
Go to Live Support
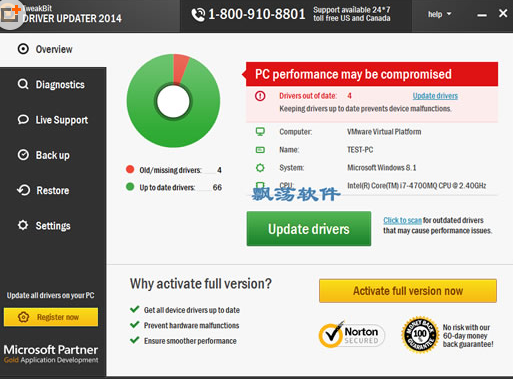pos(53,120)
